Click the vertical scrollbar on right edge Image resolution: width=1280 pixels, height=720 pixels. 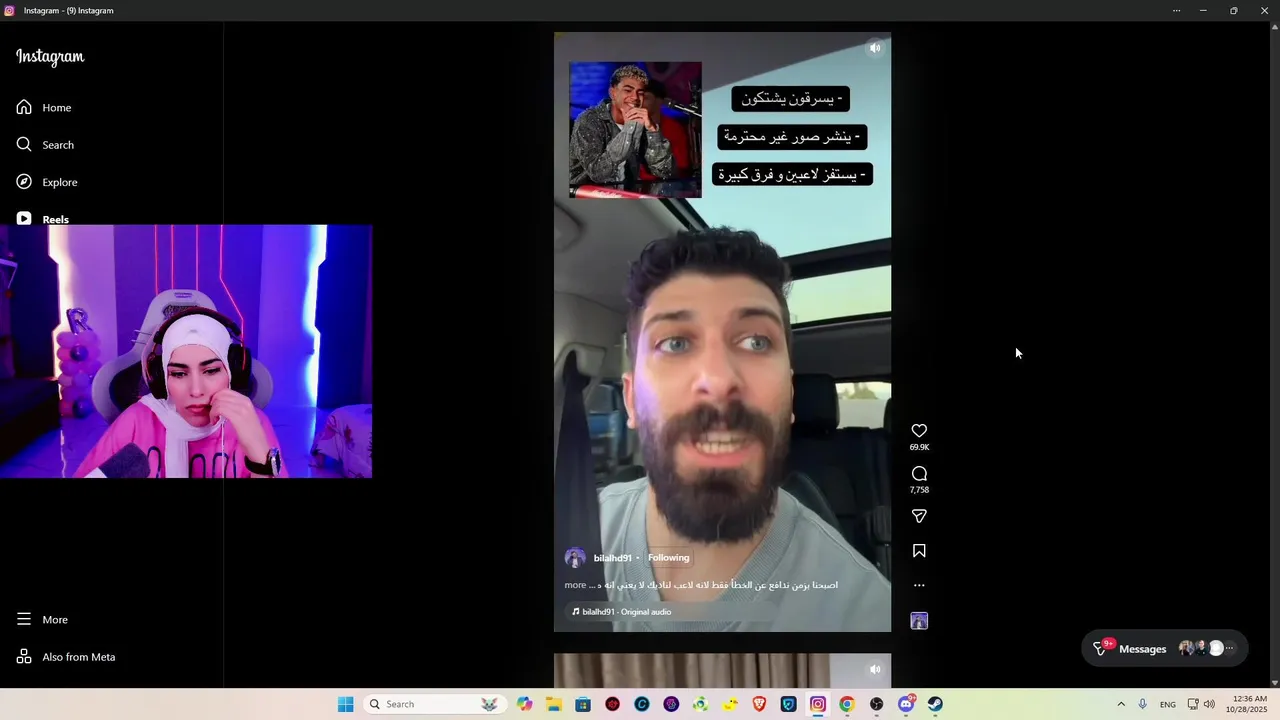[x=1274, y=354]
